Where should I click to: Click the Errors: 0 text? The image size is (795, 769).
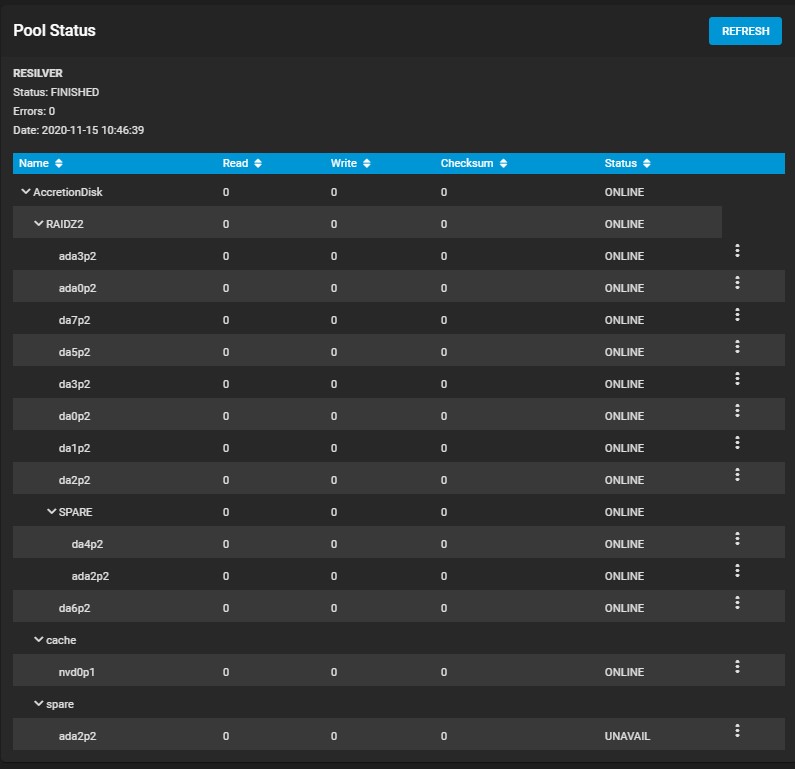click(34, 111)
